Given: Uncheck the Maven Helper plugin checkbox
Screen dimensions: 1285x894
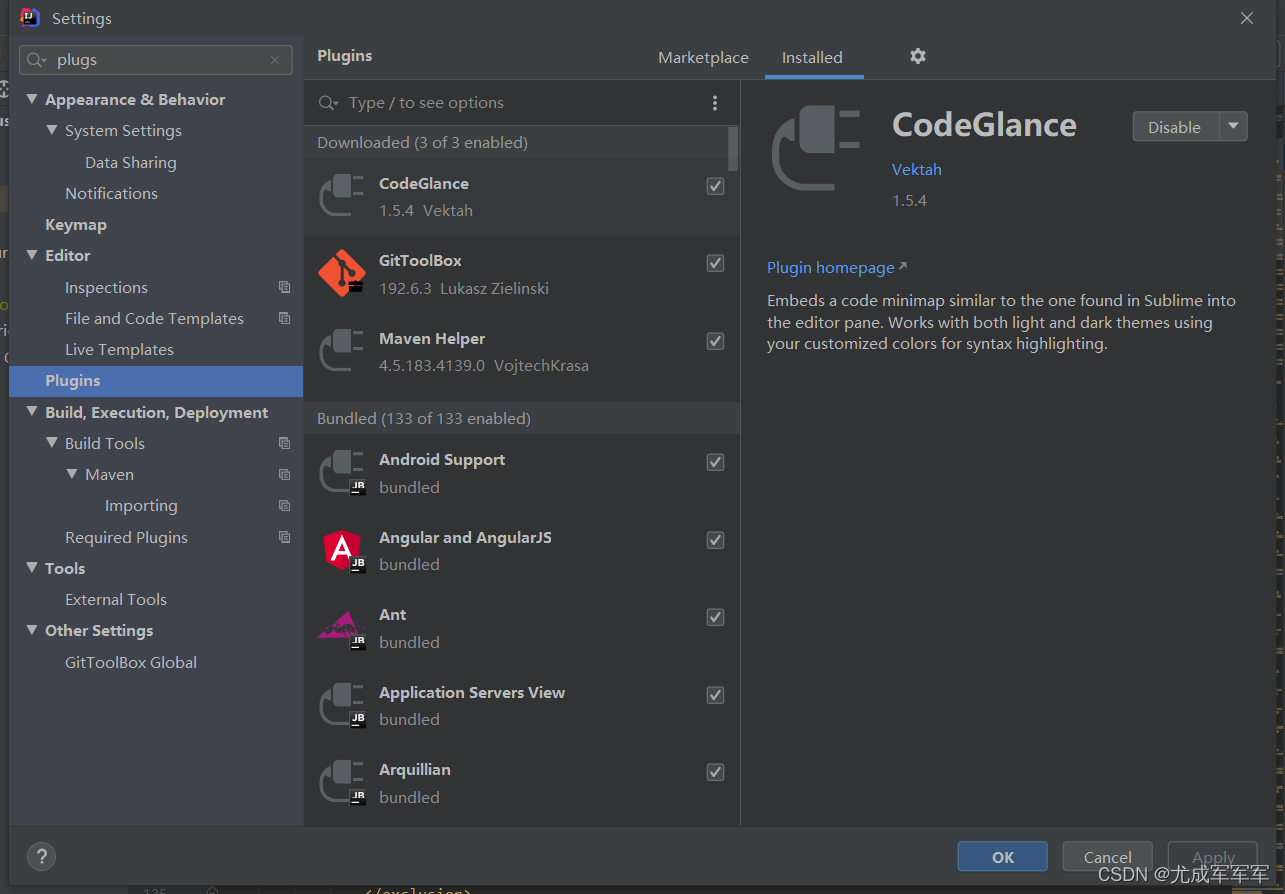Looking at the screenshot, I should 715,341.
